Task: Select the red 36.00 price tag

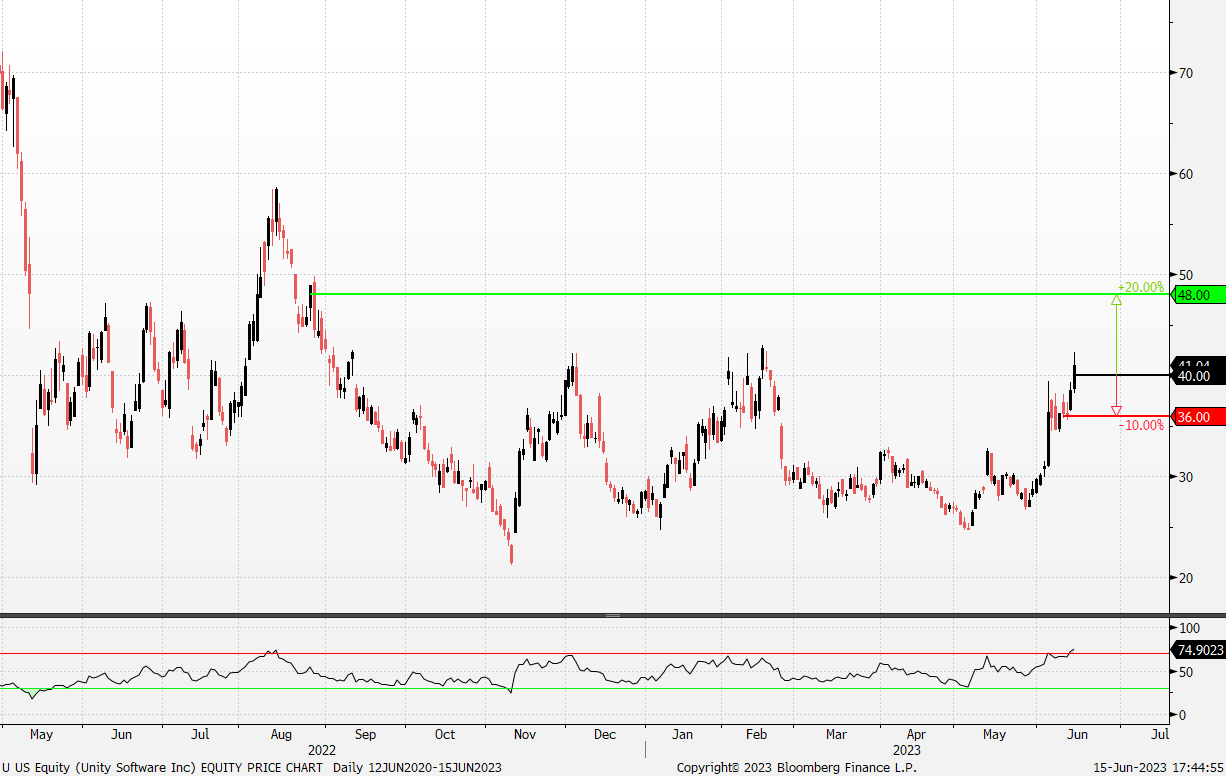Action: click(1196, 417)
